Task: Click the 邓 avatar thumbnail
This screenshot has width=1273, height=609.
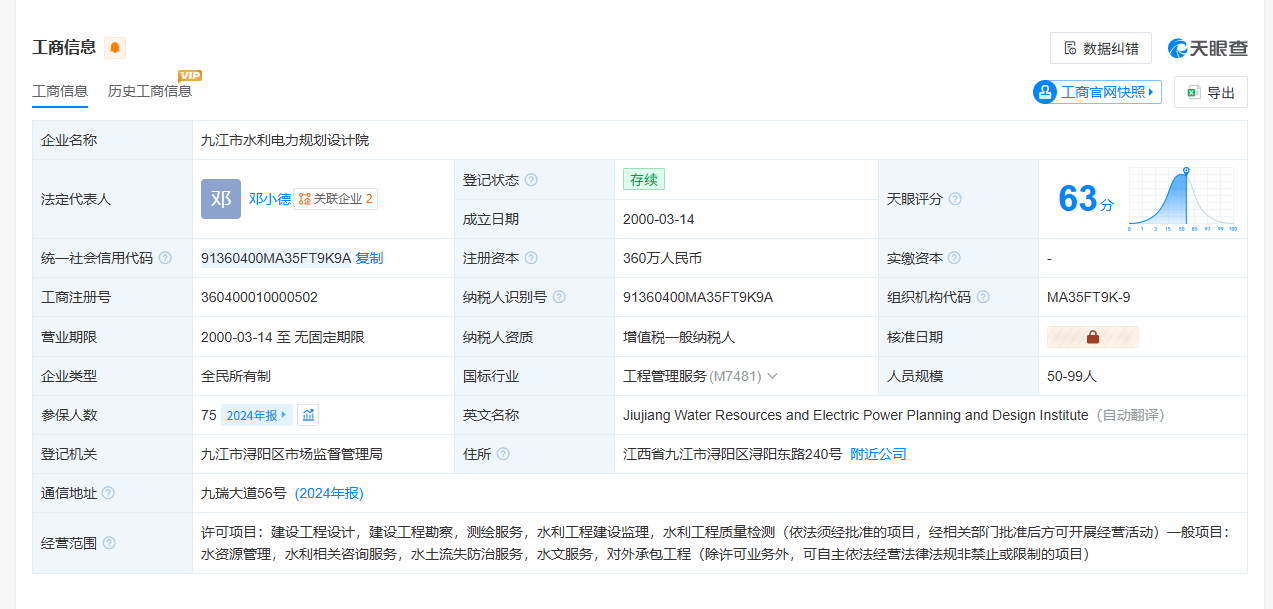Action: (221, 199)
